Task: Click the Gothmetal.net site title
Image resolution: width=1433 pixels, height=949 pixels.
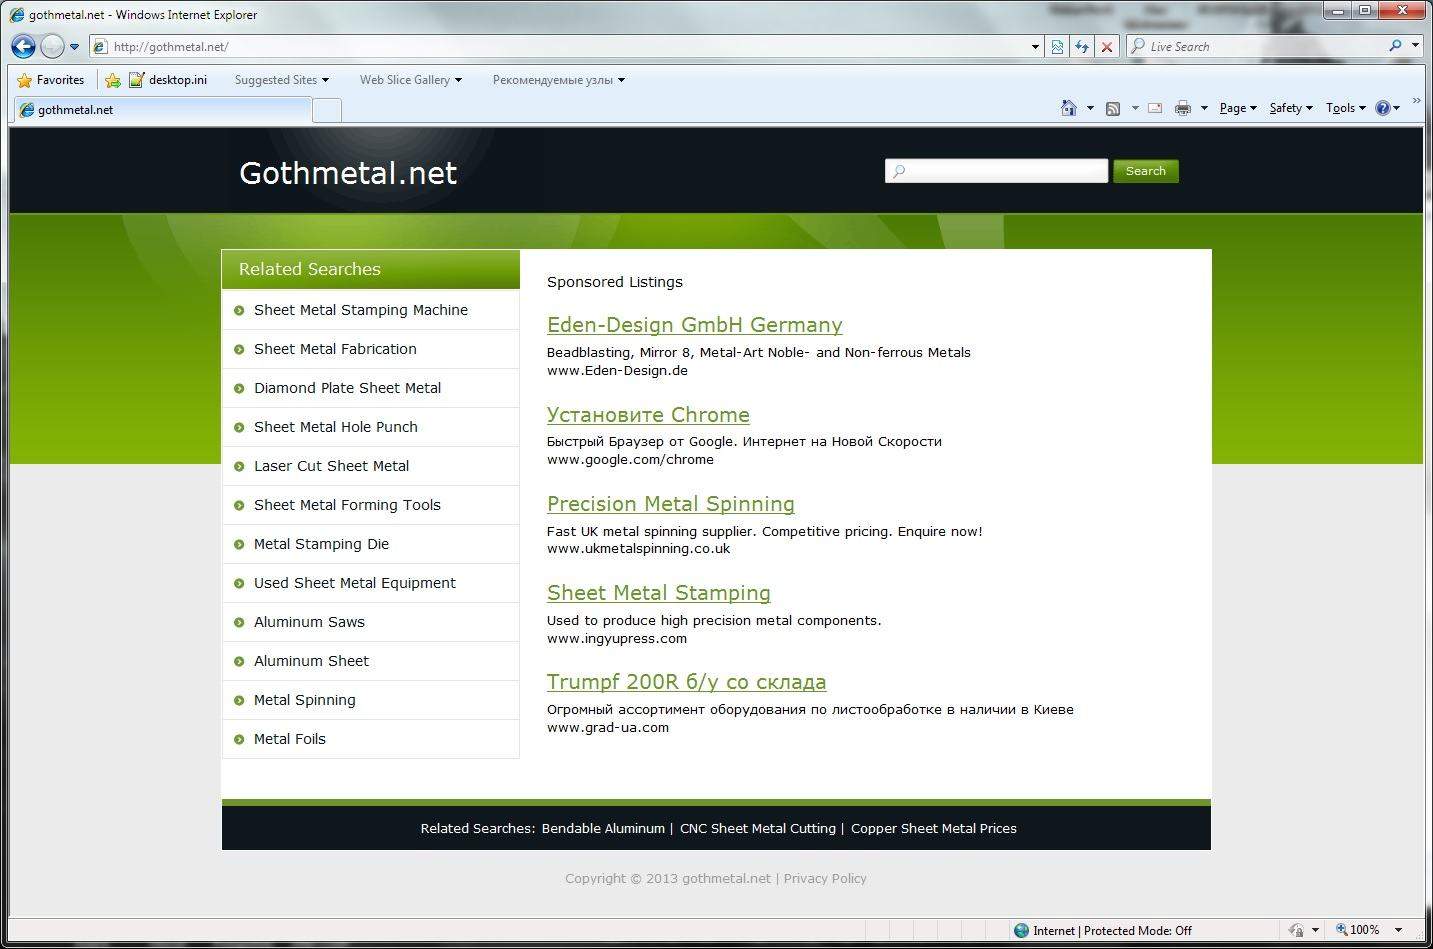Action: click(348, 173)
